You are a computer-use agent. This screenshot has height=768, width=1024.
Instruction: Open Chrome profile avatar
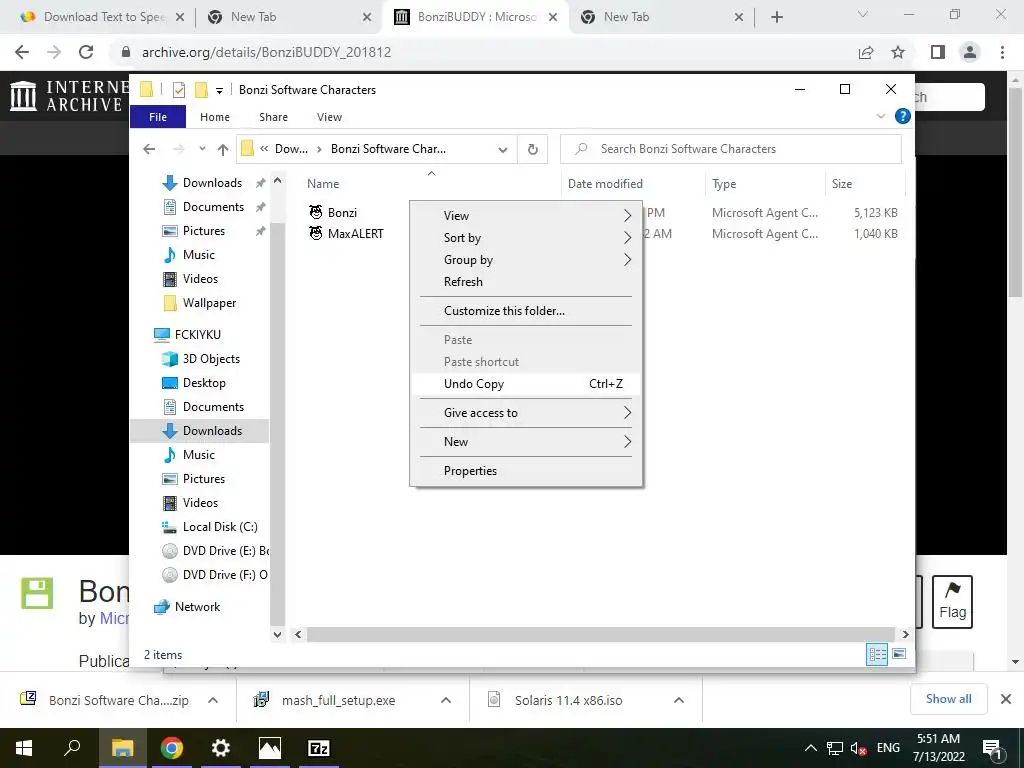pos(970,52)
